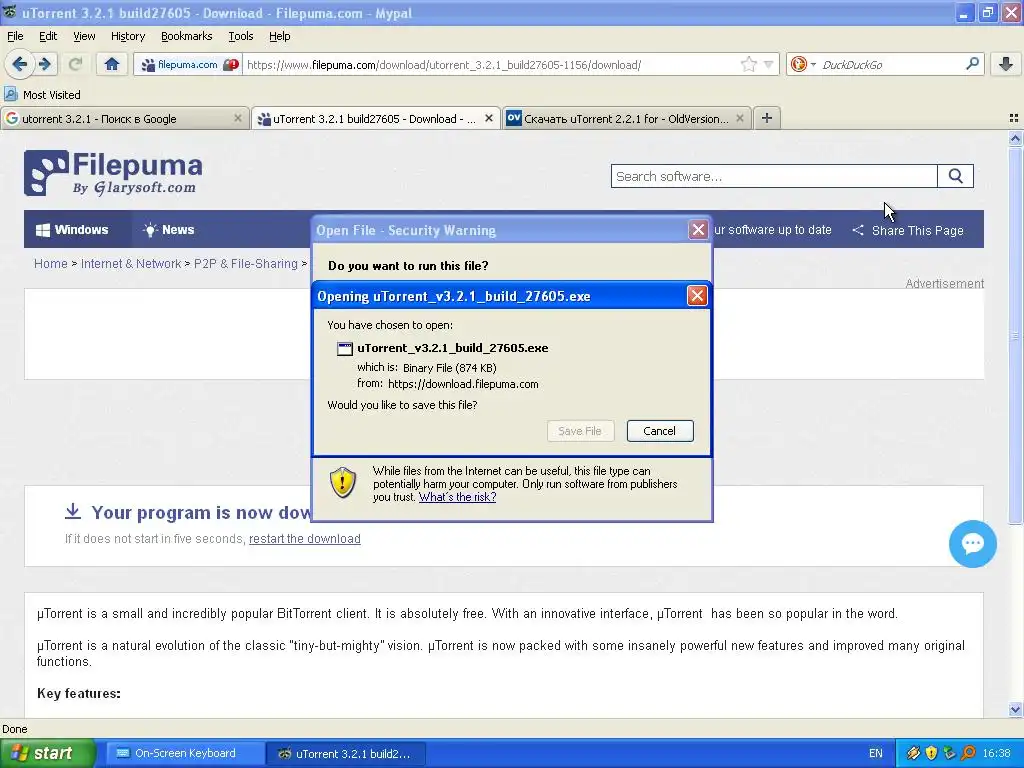Click the Filepuma search magnifier button
Screen dimensions: 1024x768
(955, 176)
